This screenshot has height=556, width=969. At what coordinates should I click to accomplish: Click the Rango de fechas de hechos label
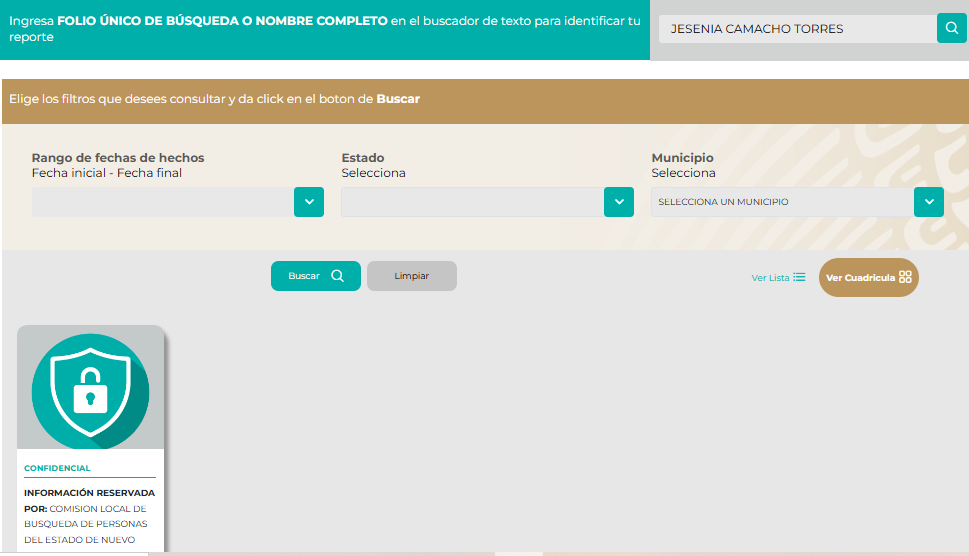(118, 158)
